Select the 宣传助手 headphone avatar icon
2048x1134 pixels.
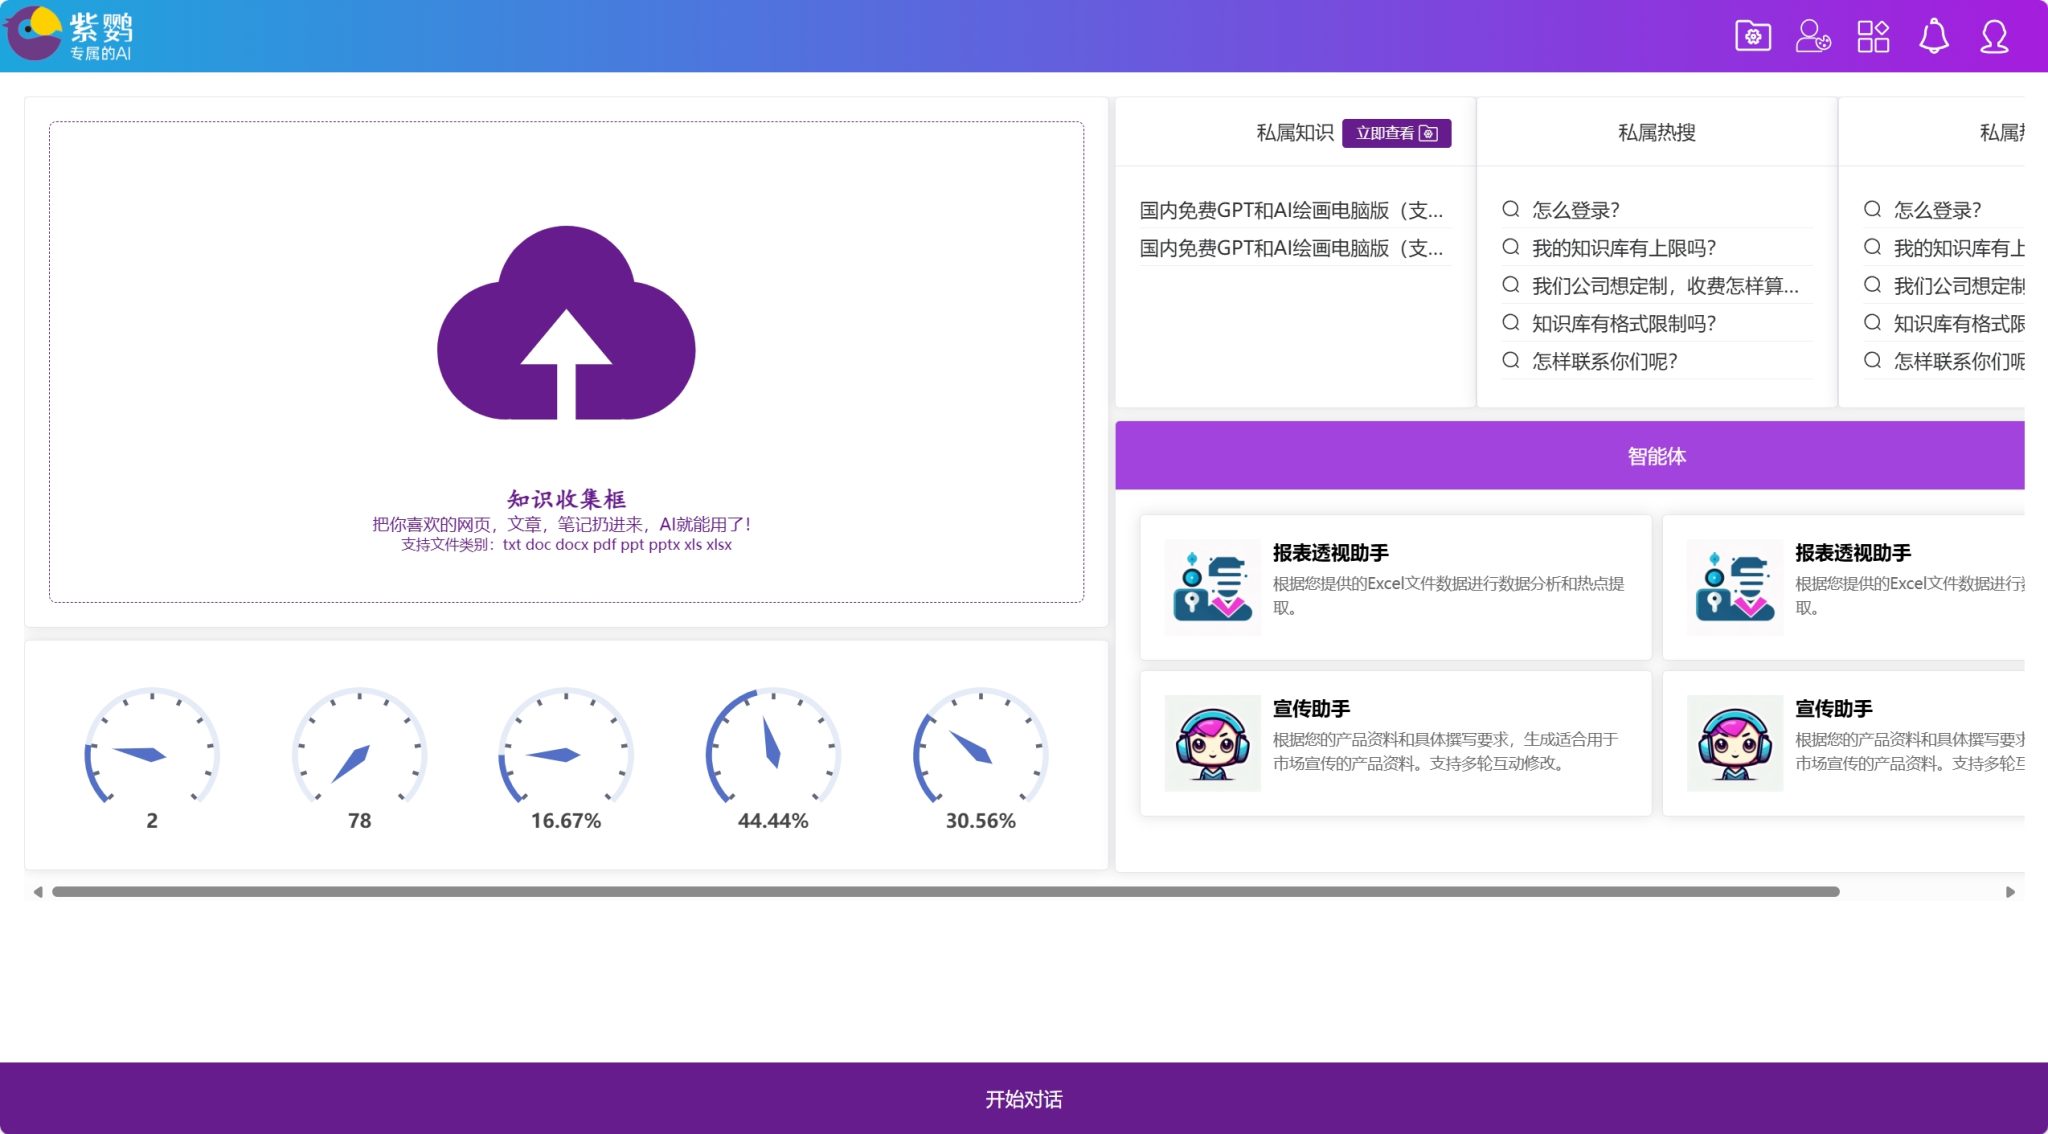[x=1211, y=742]
